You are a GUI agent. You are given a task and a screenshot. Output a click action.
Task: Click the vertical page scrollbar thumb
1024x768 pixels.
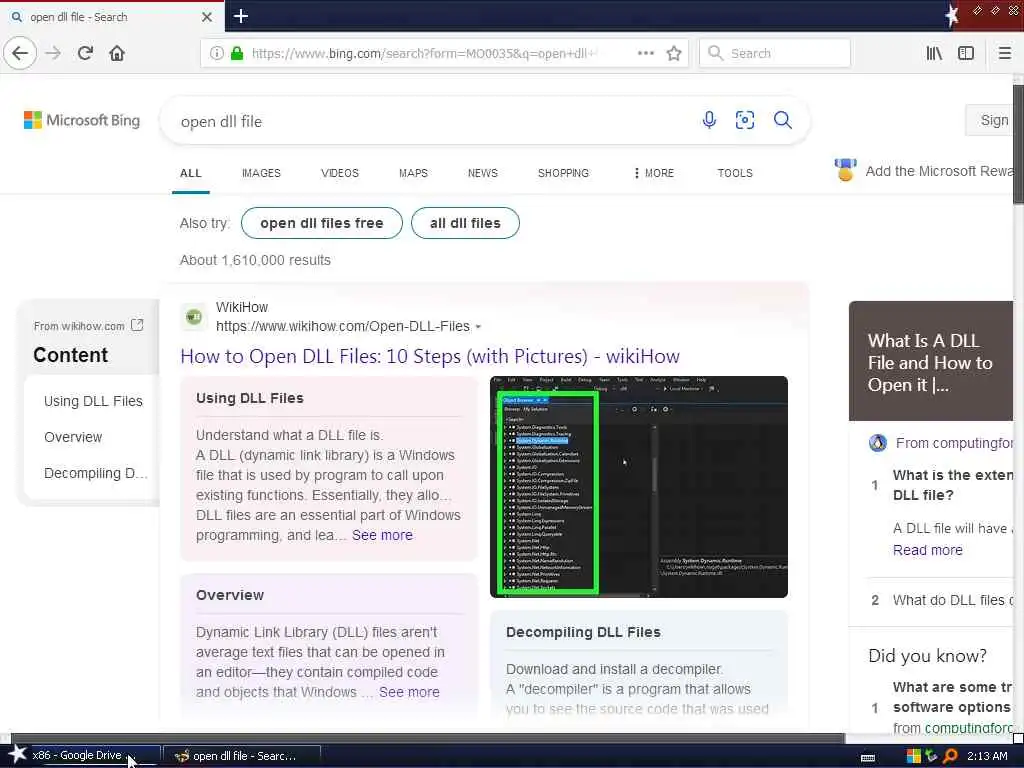pyautogui.click(x=1018, y=144)
